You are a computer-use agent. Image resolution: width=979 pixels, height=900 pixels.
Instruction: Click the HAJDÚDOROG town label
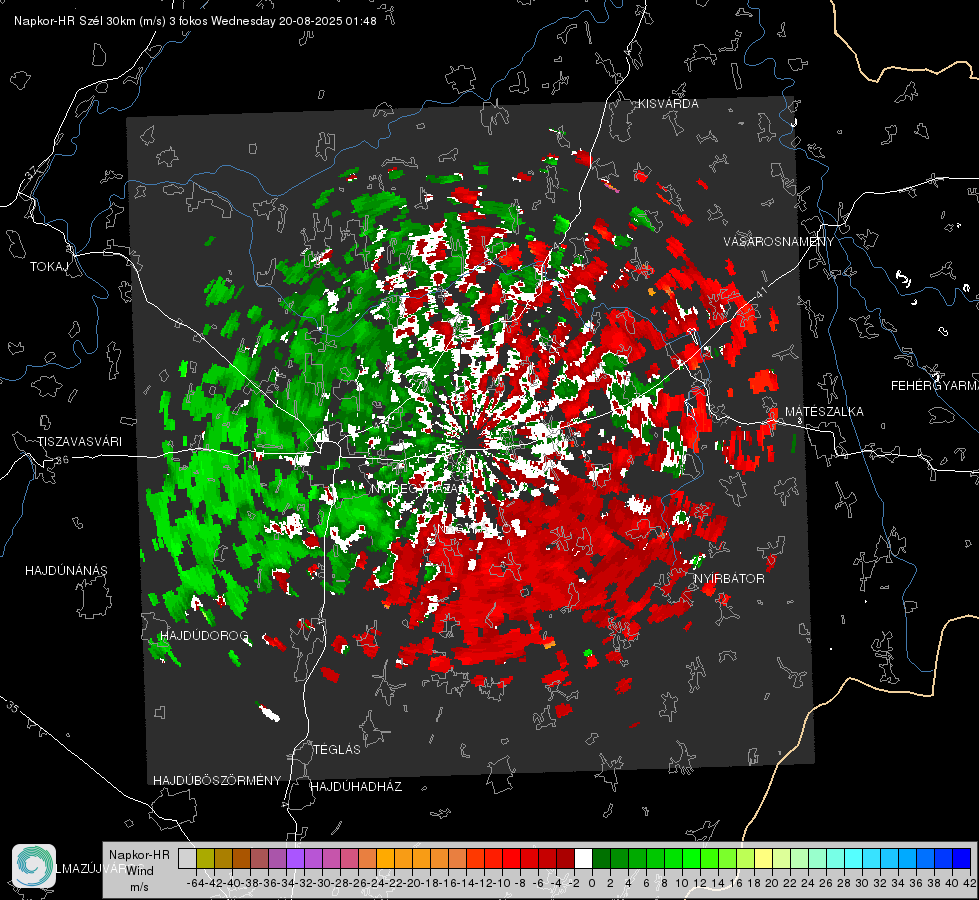coord(204,636)
